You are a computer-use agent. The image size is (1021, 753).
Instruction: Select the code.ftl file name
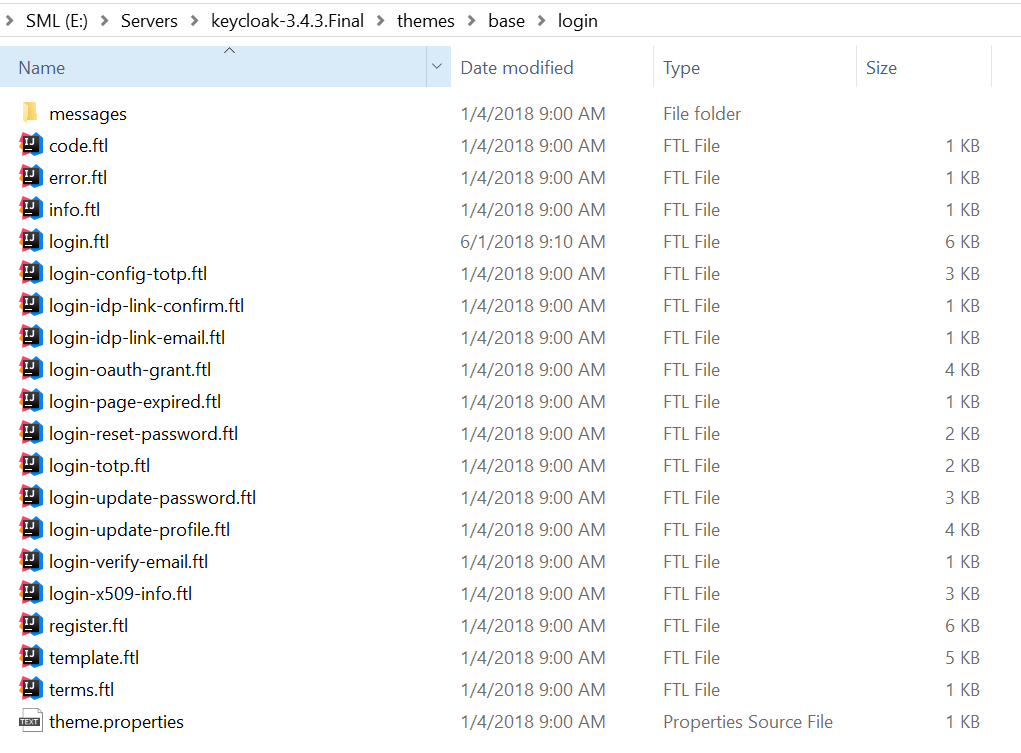(79, 146)
